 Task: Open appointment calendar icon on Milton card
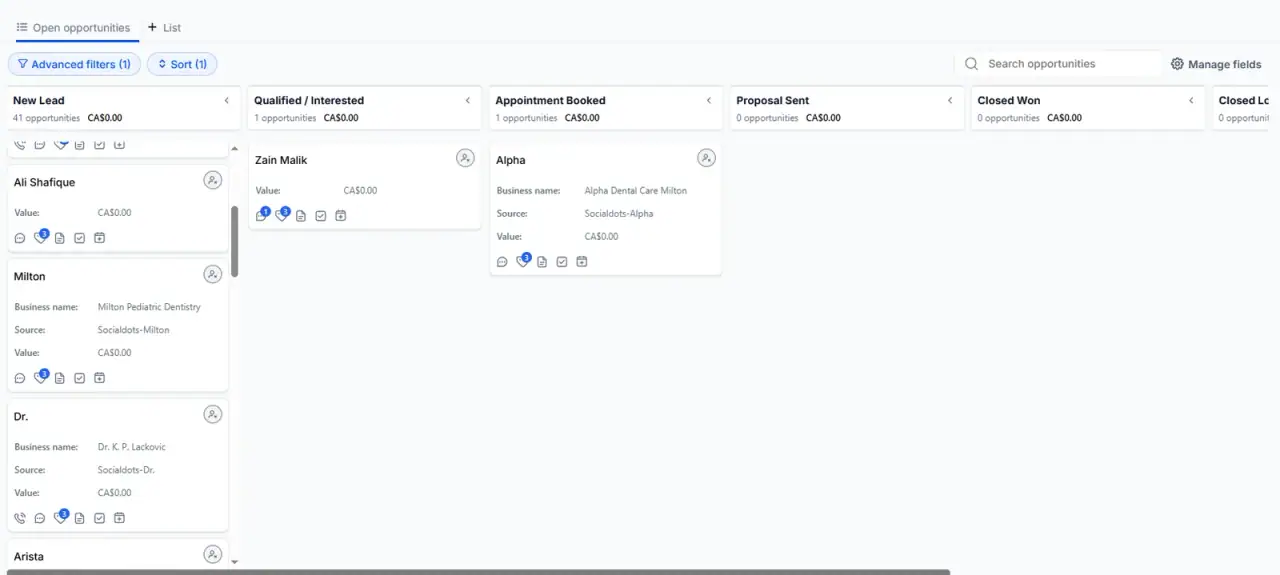tap(100, 378)
